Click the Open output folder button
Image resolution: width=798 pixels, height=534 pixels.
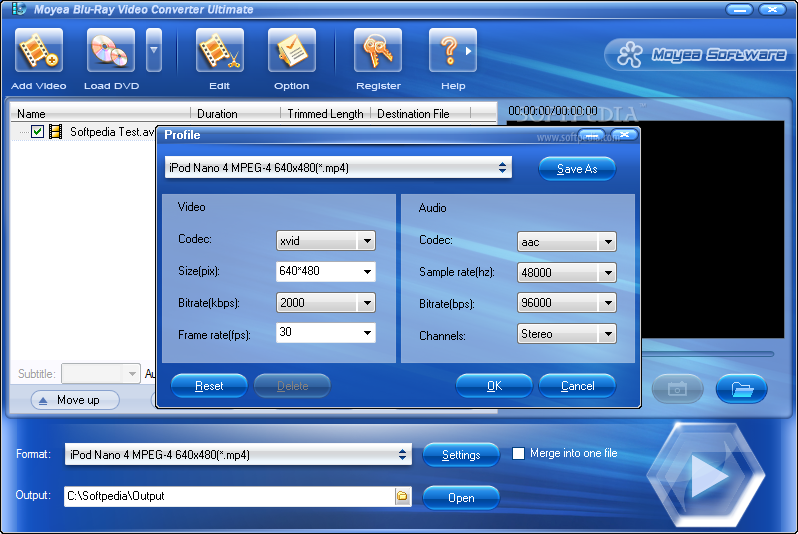[x=461, y=497]
